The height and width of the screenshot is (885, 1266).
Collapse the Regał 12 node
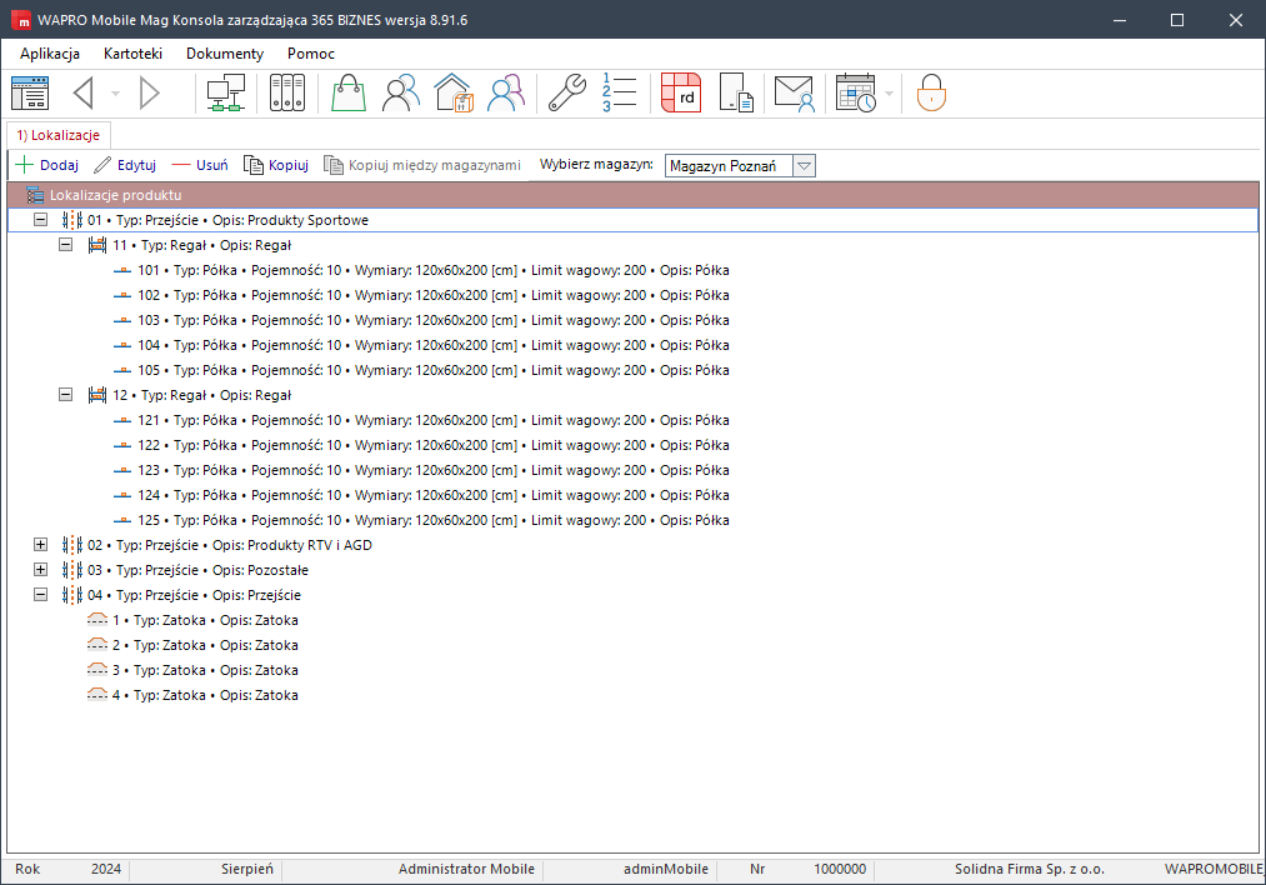(66, 395)
